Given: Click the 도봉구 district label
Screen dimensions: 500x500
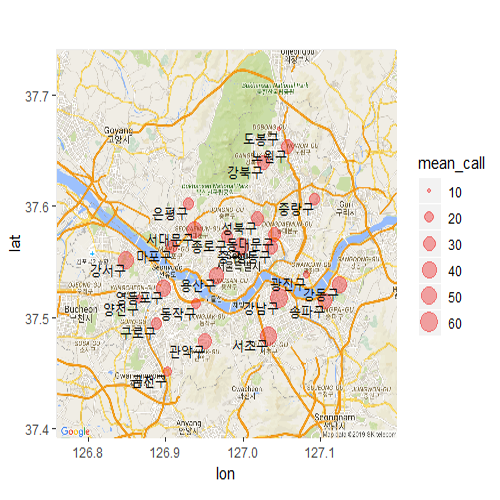Looking at the screenshot, I should (x=261, y=139).
